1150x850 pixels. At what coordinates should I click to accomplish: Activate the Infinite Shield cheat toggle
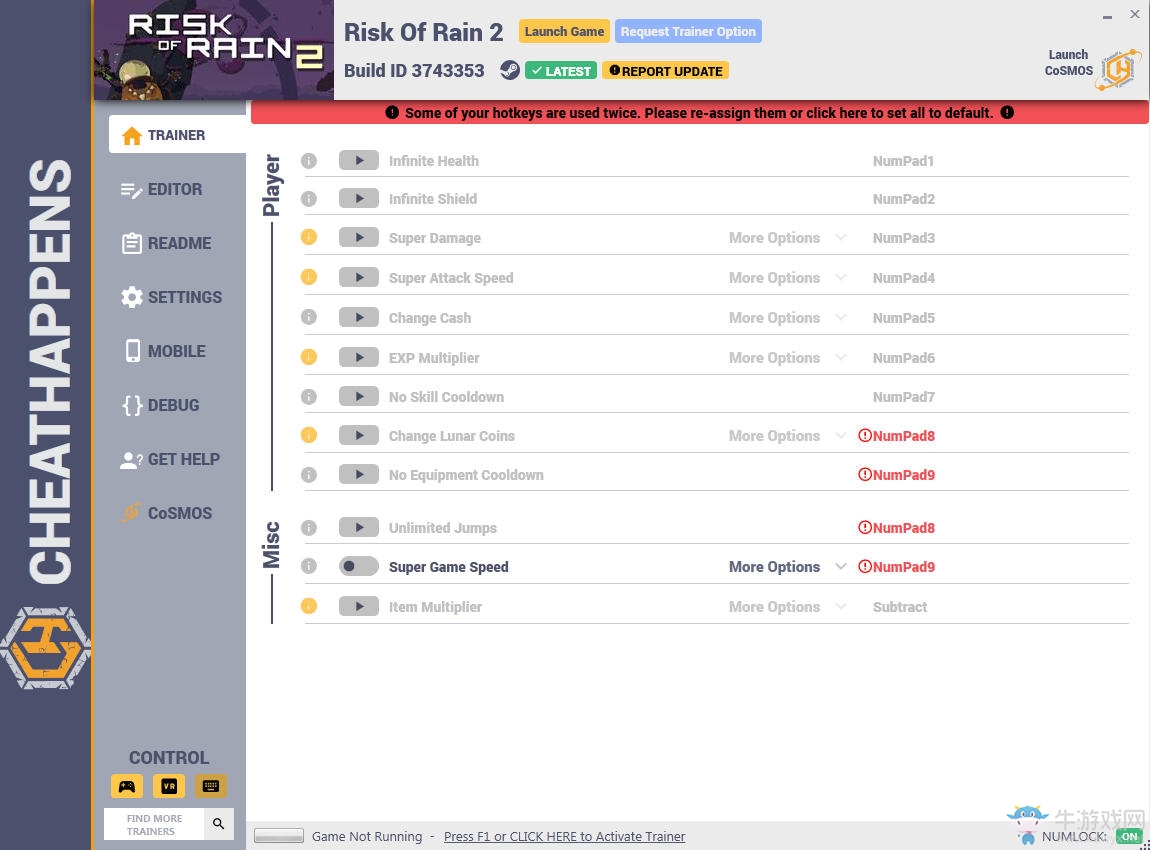359,199
